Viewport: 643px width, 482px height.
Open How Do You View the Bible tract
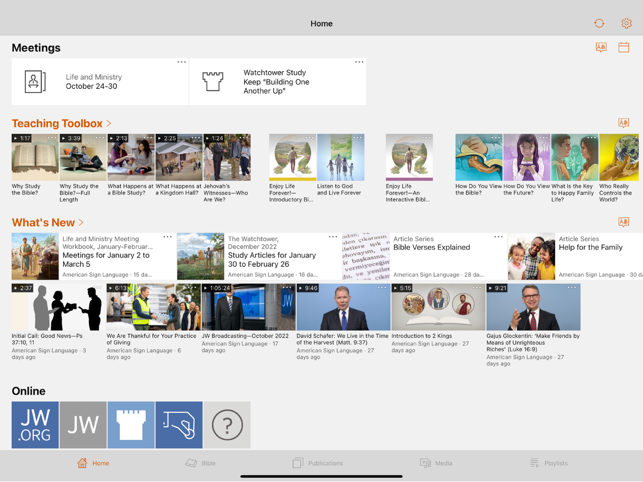[479, 158]
